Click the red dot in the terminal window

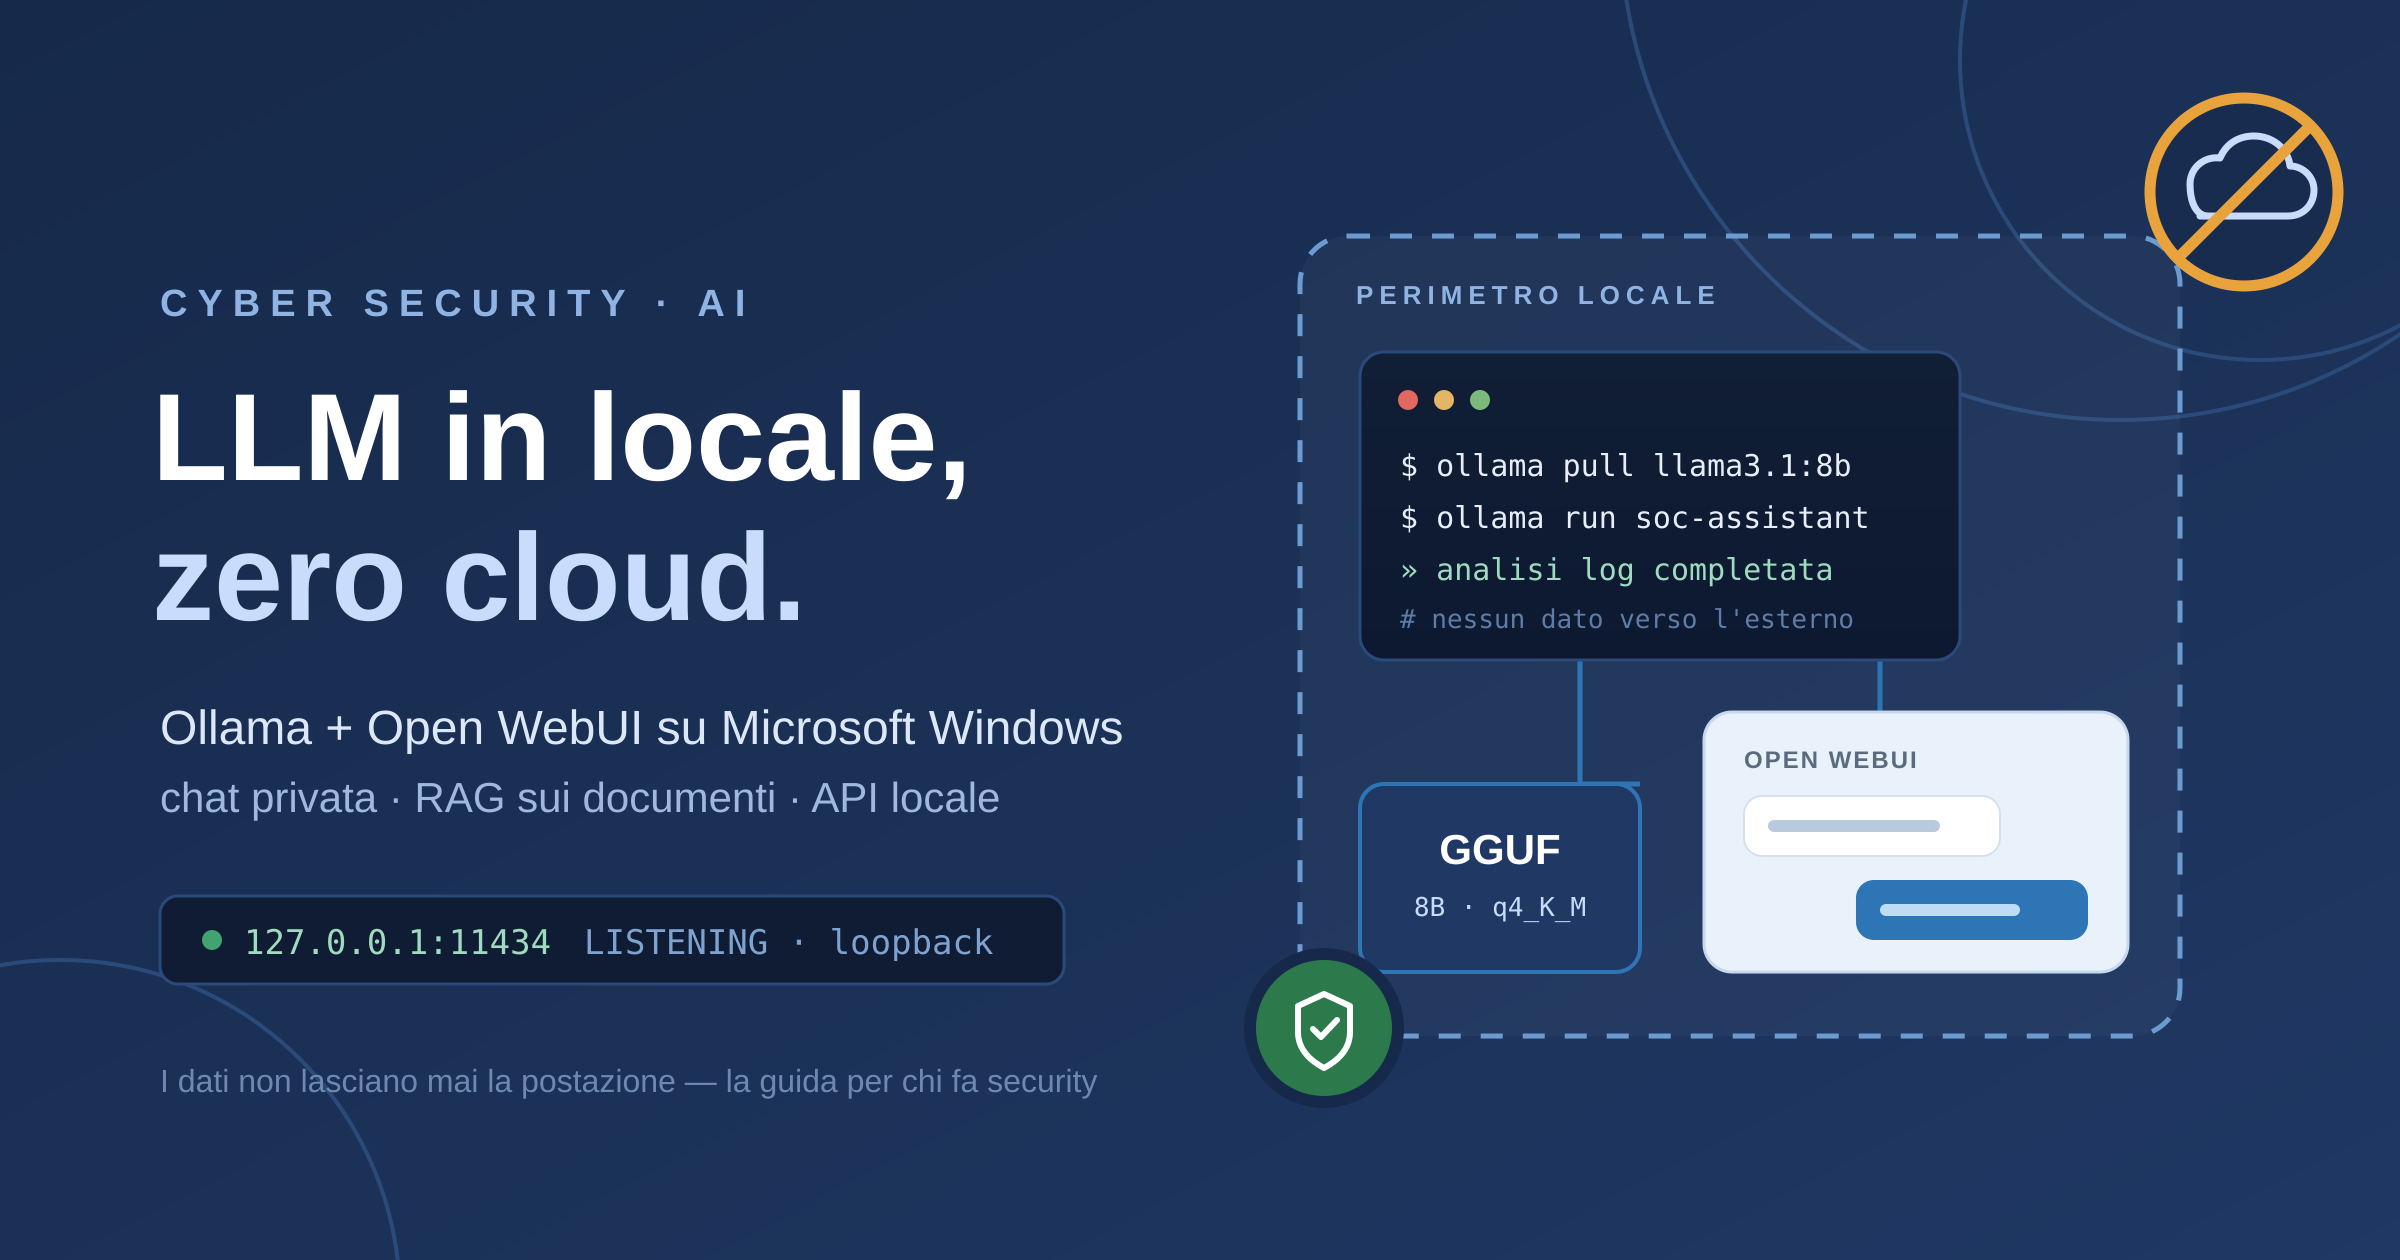1408,400
